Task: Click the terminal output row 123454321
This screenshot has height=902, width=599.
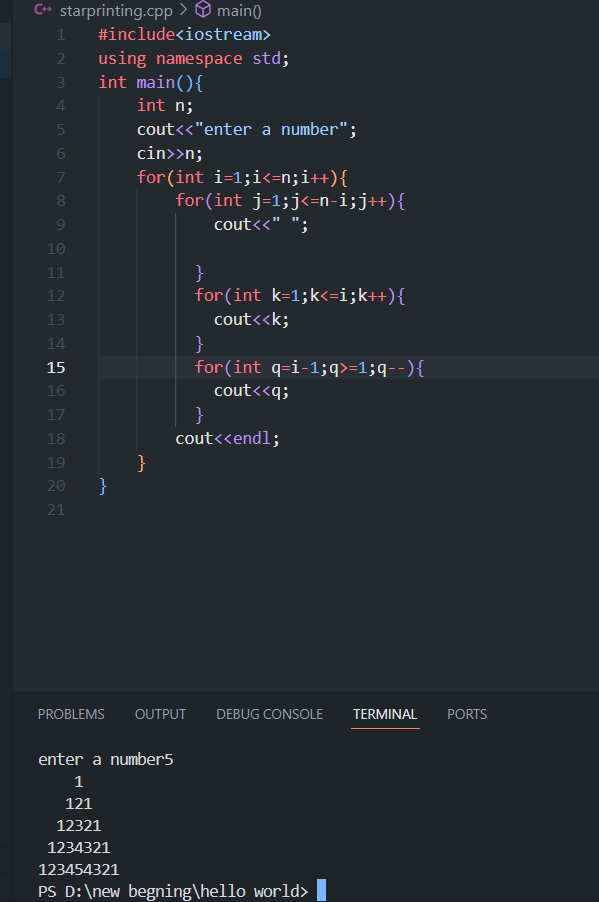Action: (x=78, y=869)
